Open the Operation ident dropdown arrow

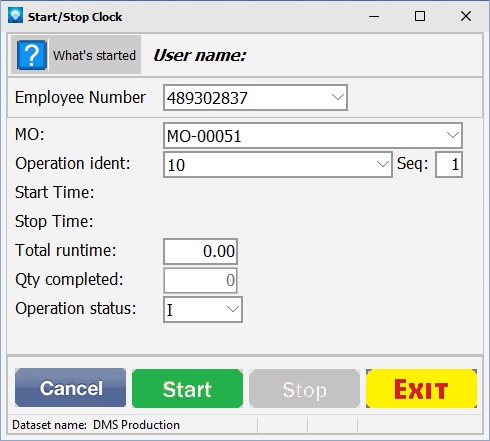pyautogui.click(x=382, y=164)
